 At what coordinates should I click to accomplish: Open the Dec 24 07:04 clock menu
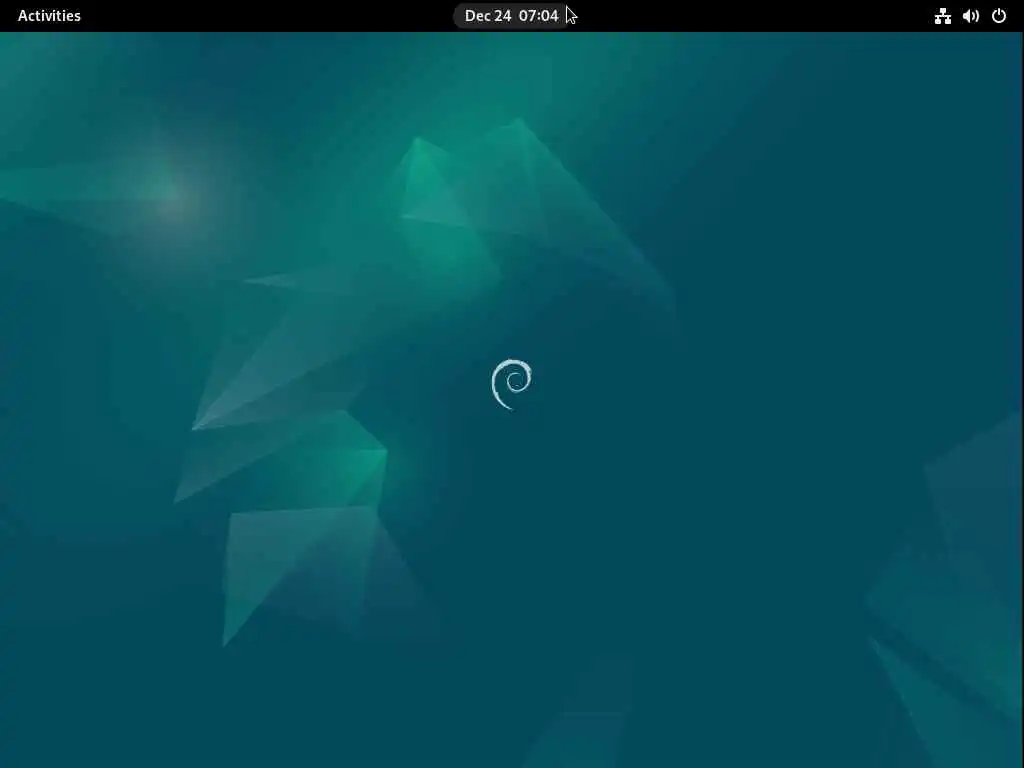coord(511,16)
